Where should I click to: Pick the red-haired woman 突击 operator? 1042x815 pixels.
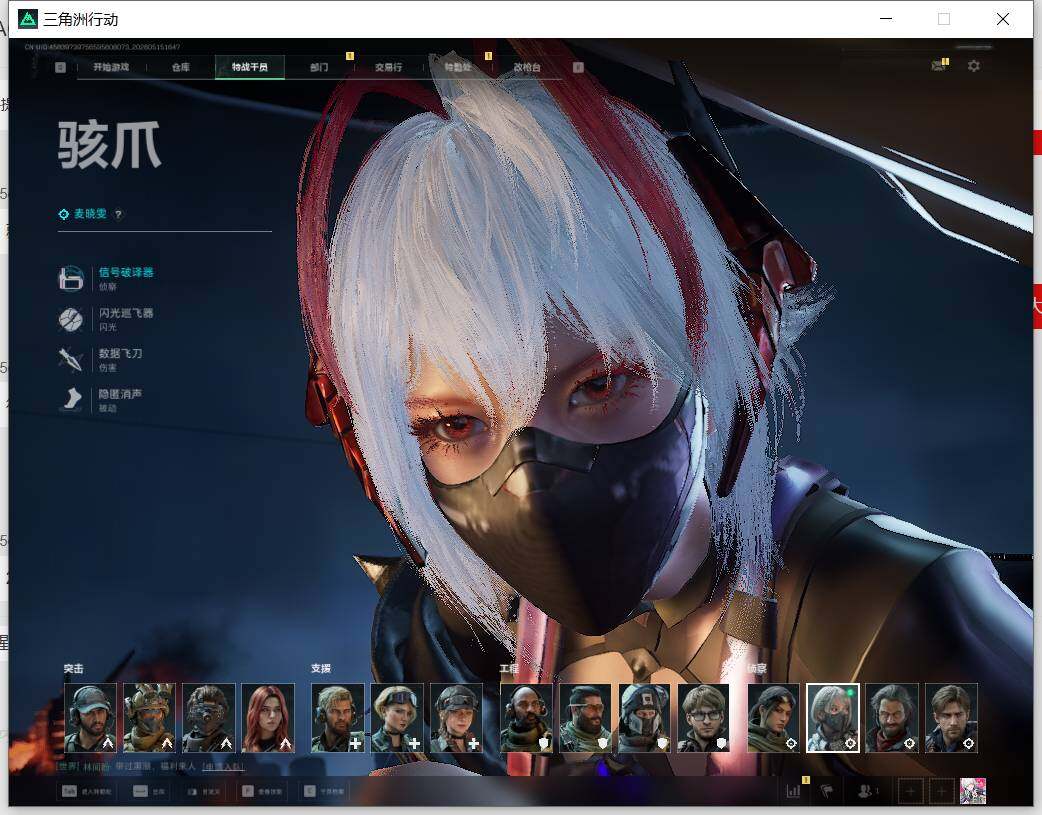point(268,717)
